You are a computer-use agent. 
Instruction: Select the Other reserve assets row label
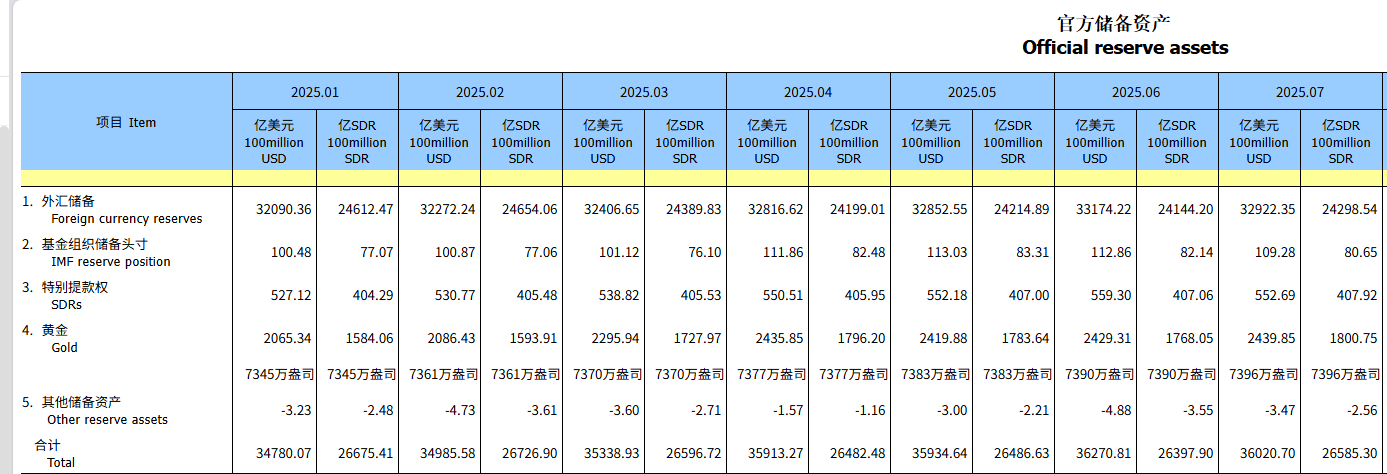[109, 420]
